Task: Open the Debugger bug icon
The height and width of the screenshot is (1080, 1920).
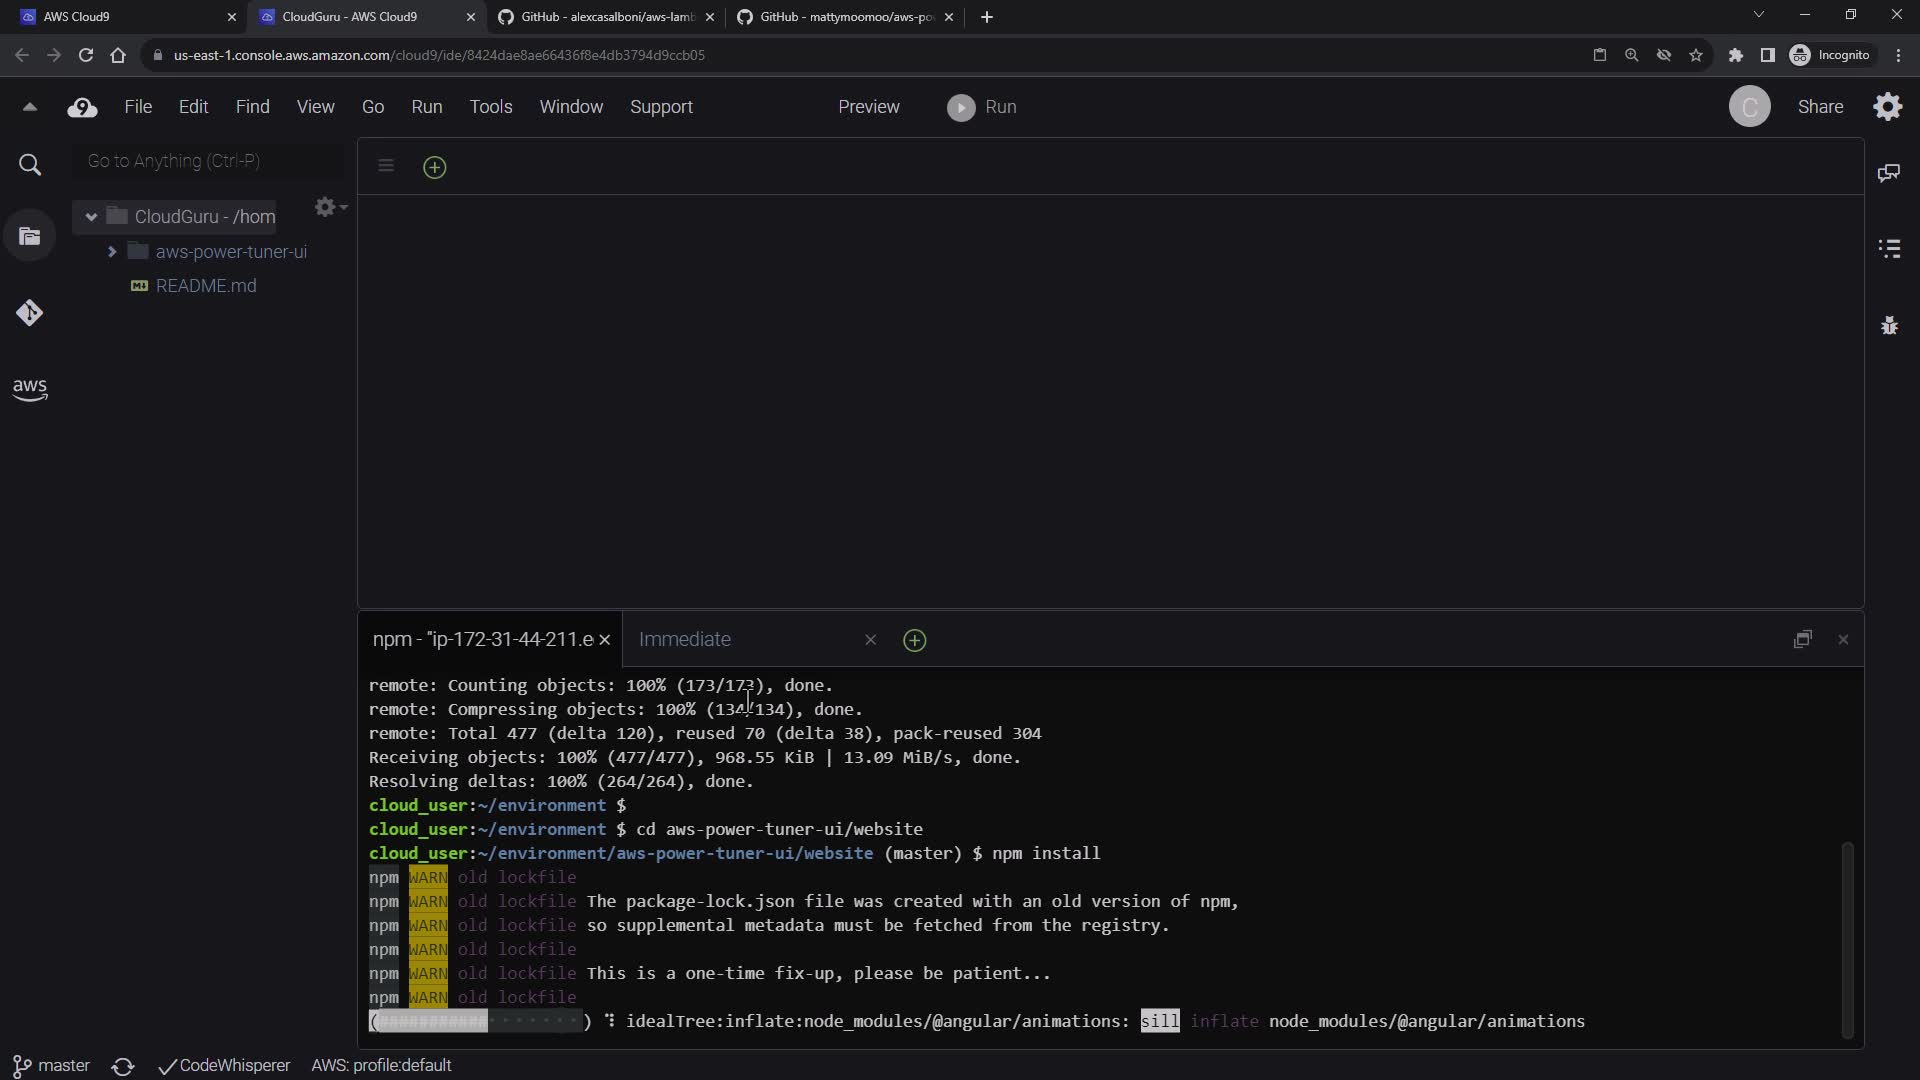Action: (1889, 325)
